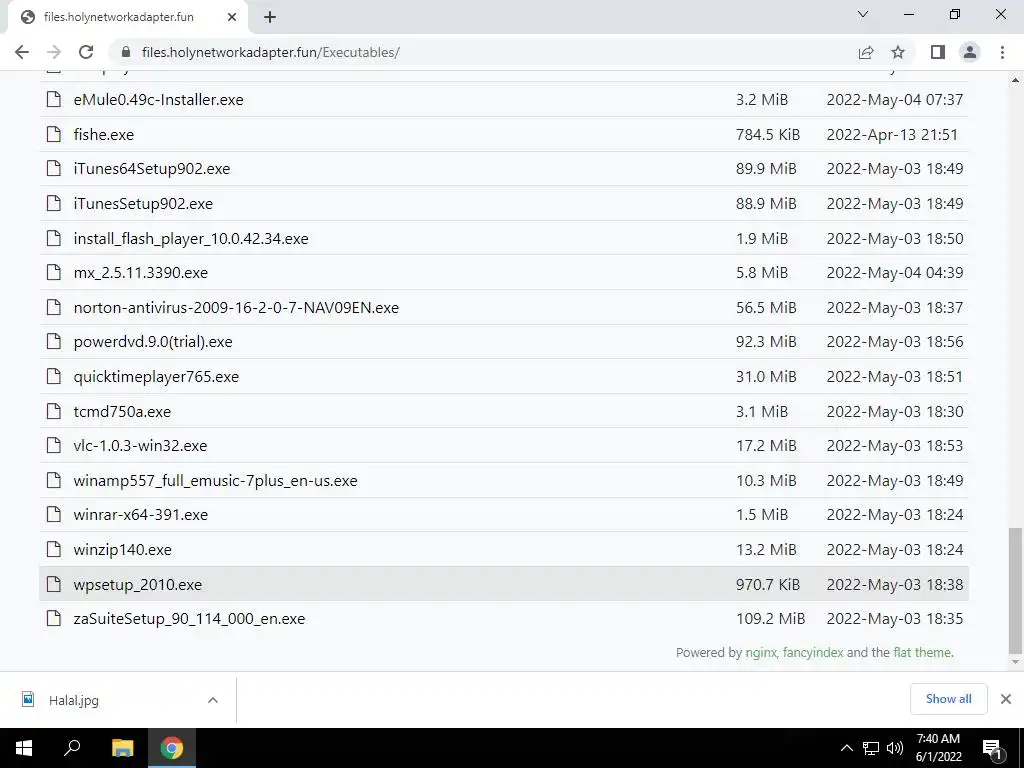This screenshot has height=768, width=1024.
Task: Close the files.holynetworkadapter.fun tab
Action: (232, 18)
